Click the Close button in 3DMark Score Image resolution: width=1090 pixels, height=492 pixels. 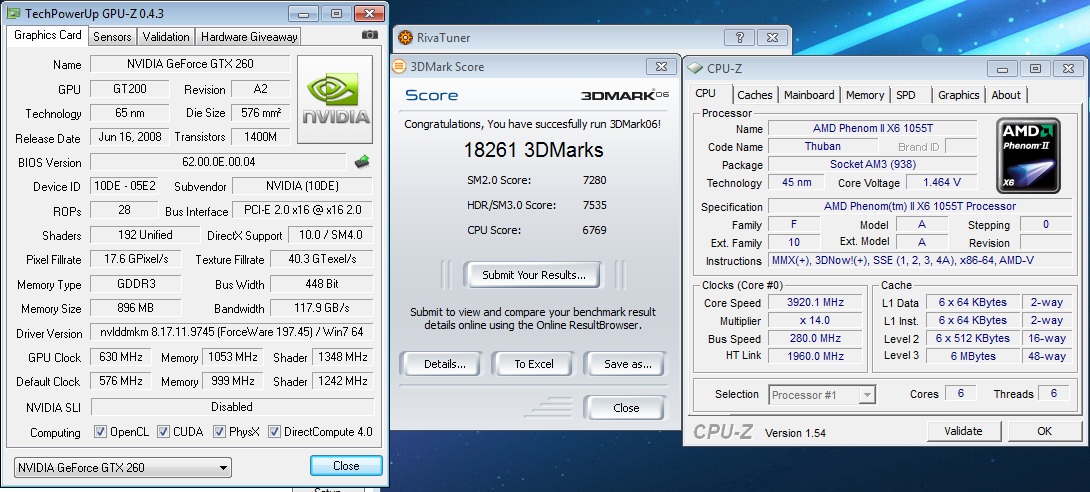click(x=626, y=408)
